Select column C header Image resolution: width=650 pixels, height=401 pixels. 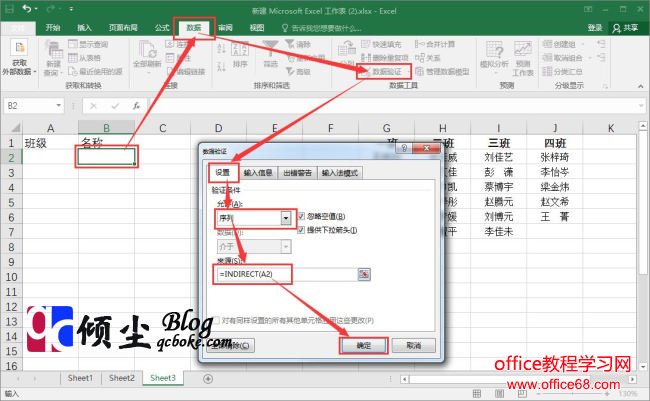point(162,128)
